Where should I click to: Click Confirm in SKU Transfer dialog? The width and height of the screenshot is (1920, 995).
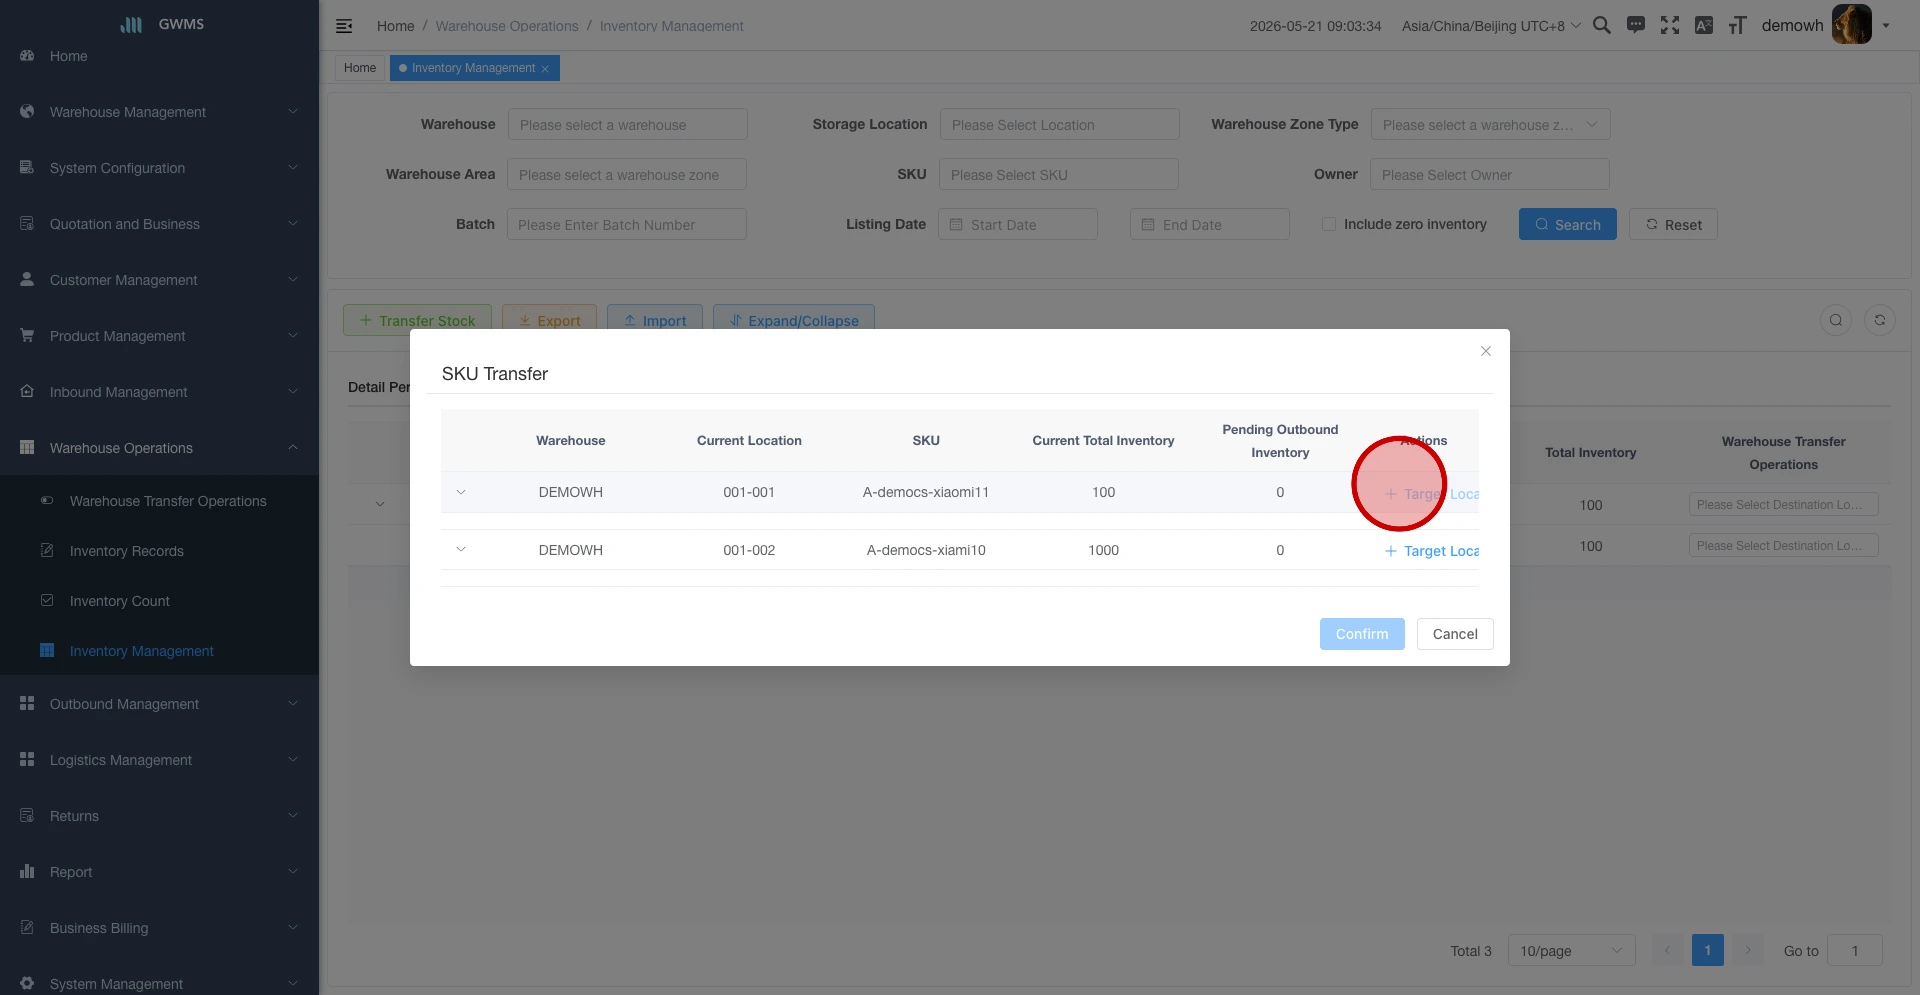1362,634
